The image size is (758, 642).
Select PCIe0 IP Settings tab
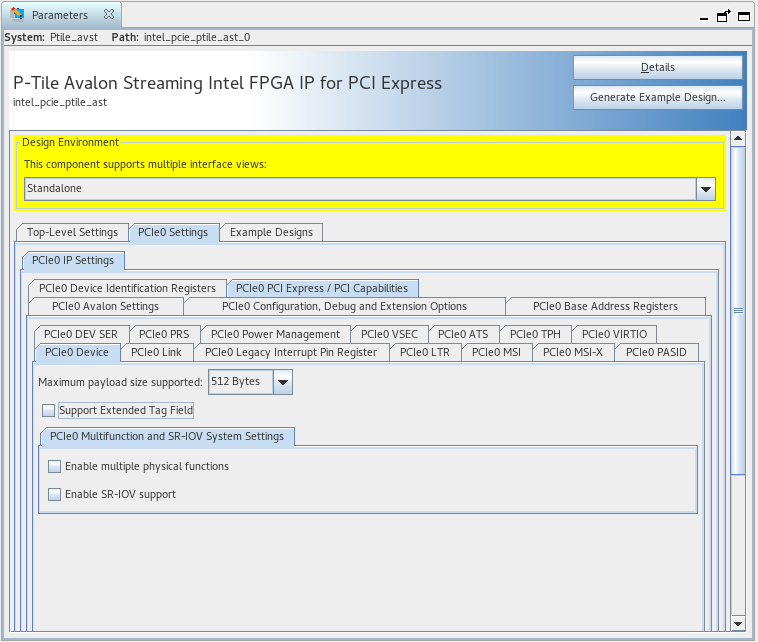pyautogui.click(x=73, y=260)
